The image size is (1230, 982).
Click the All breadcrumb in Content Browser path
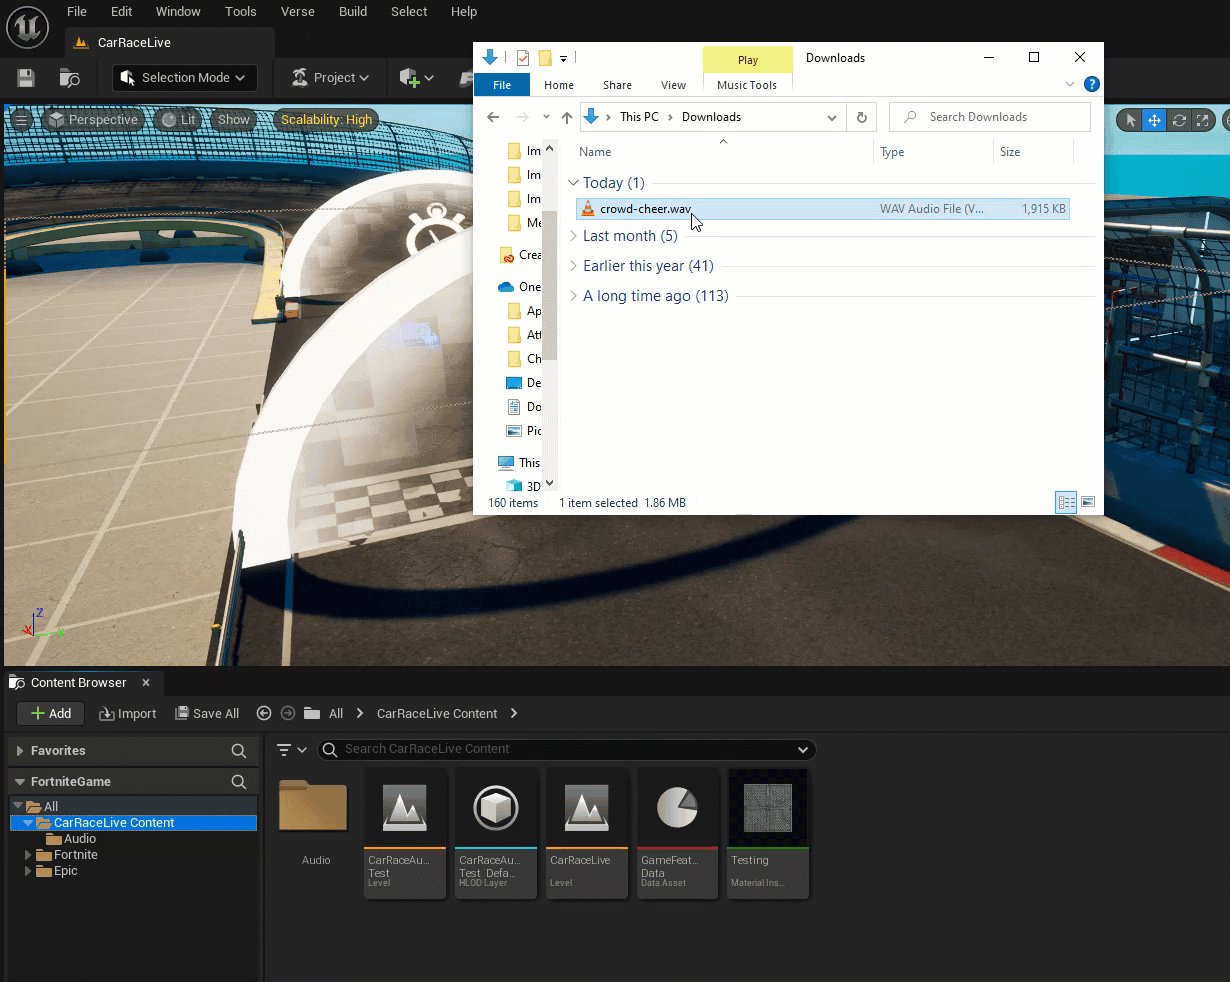336,713
